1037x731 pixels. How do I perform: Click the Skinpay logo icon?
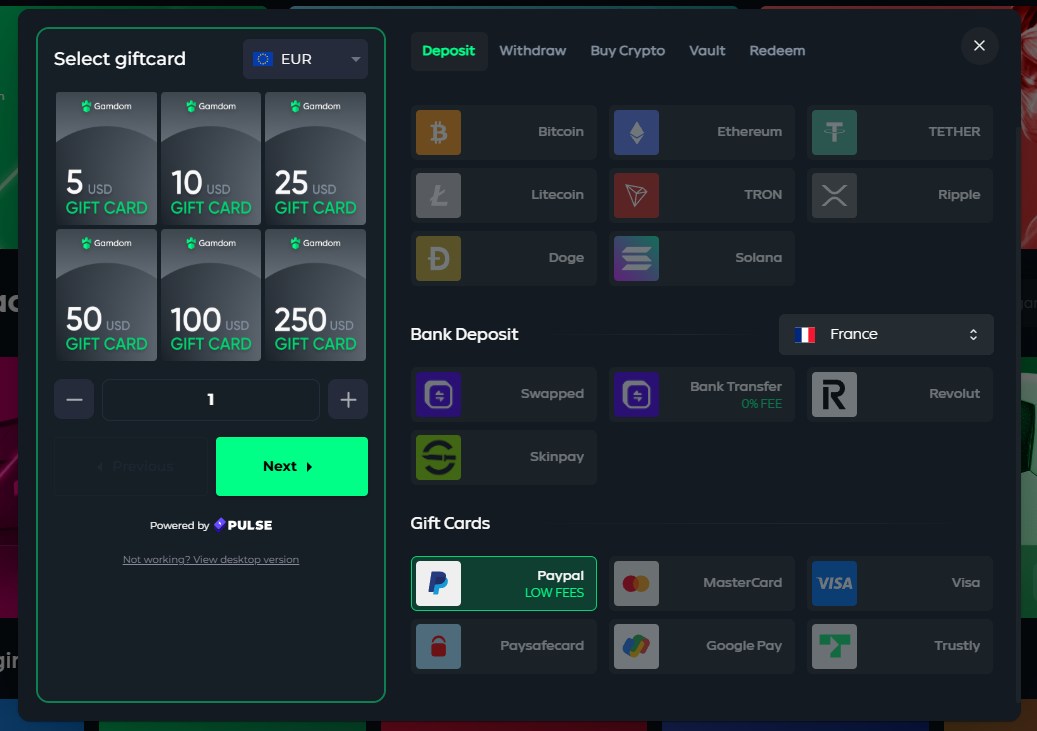438,457
